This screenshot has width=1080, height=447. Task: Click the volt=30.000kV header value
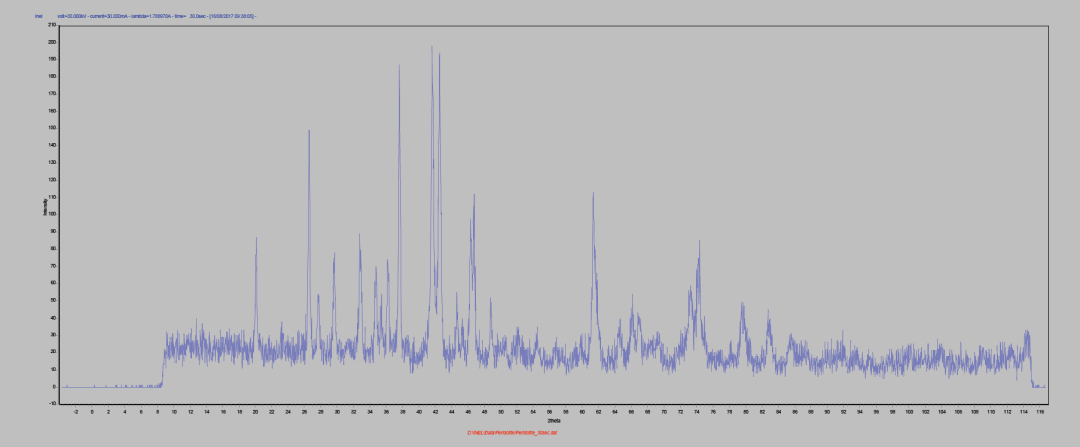72,16
